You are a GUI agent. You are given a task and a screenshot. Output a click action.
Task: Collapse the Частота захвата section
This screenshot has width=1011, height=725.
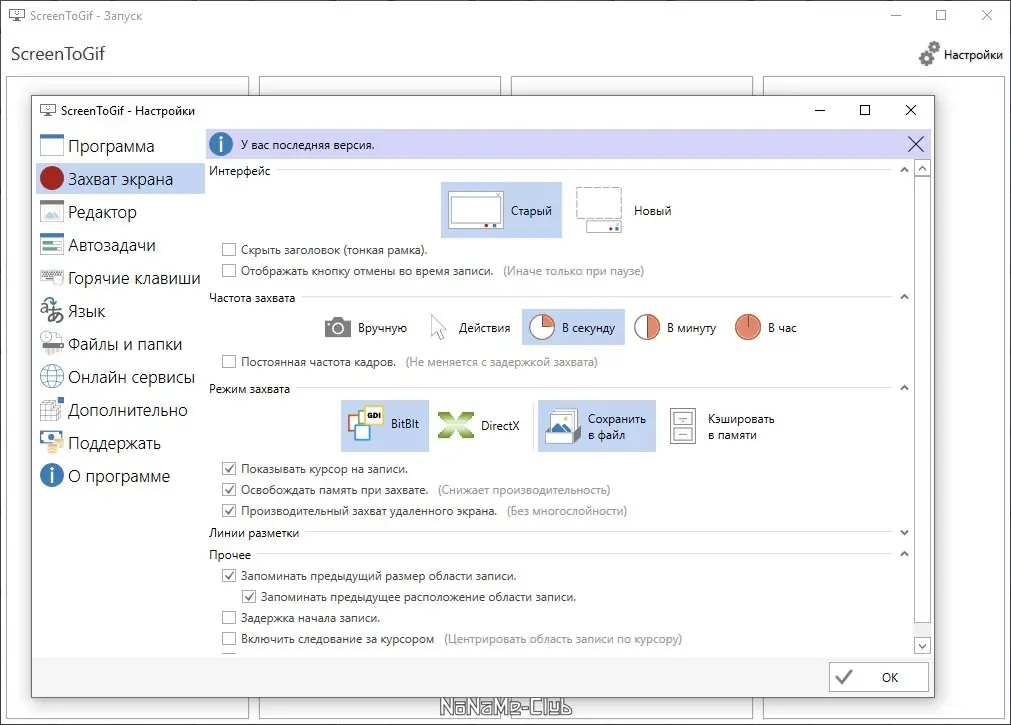point(904,297)
